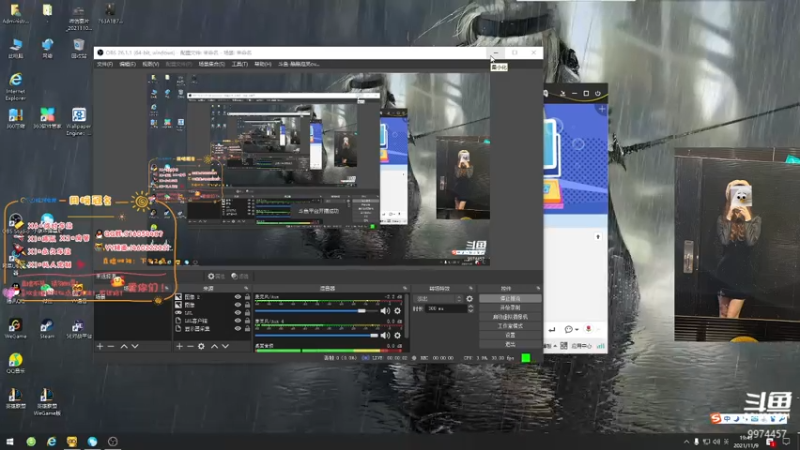Mute the first mixer track speaker icon
This screenshot has width=800, height=450.
point(385,311)
